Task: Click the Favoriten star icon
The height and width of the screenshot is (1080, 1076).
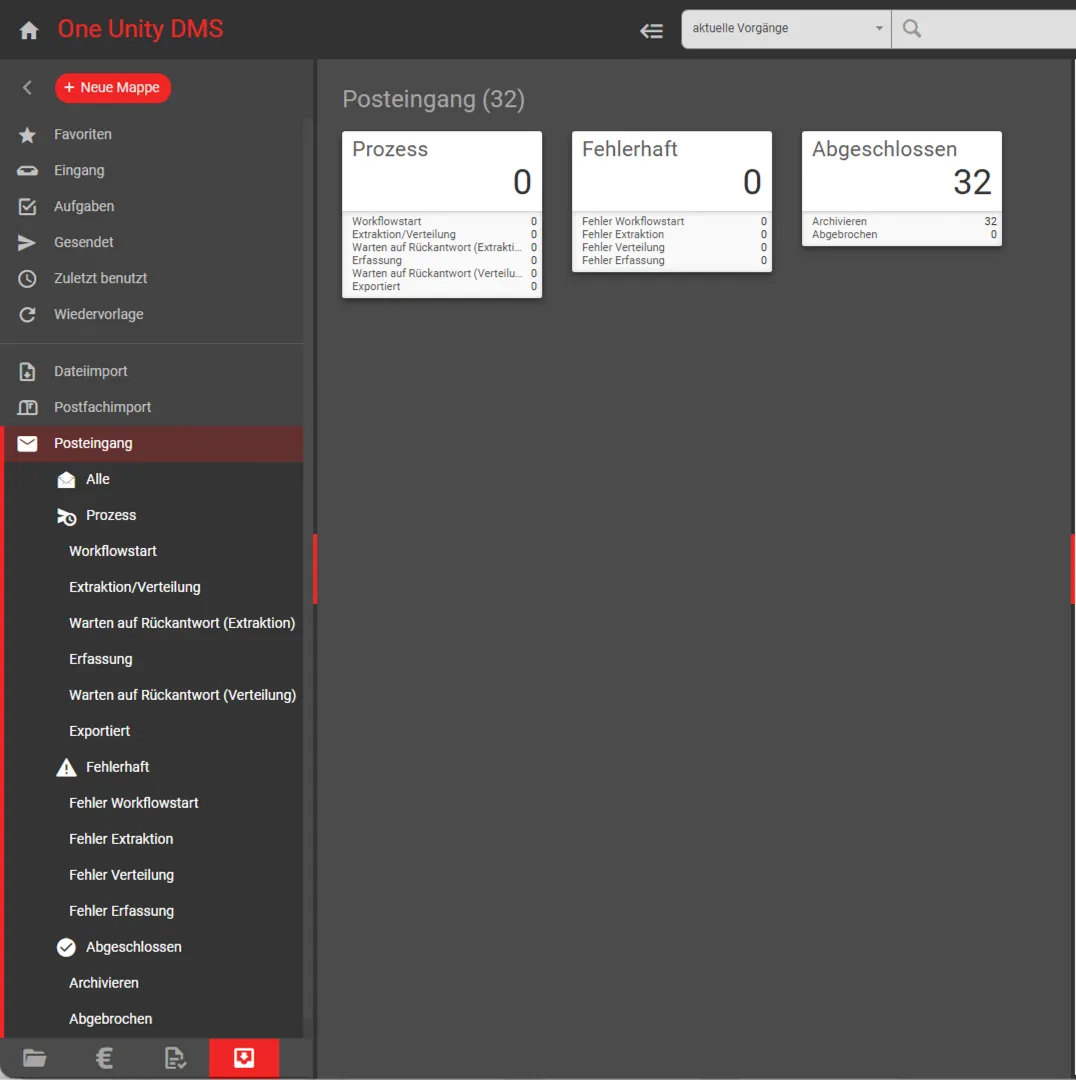Action: [28, 135]
